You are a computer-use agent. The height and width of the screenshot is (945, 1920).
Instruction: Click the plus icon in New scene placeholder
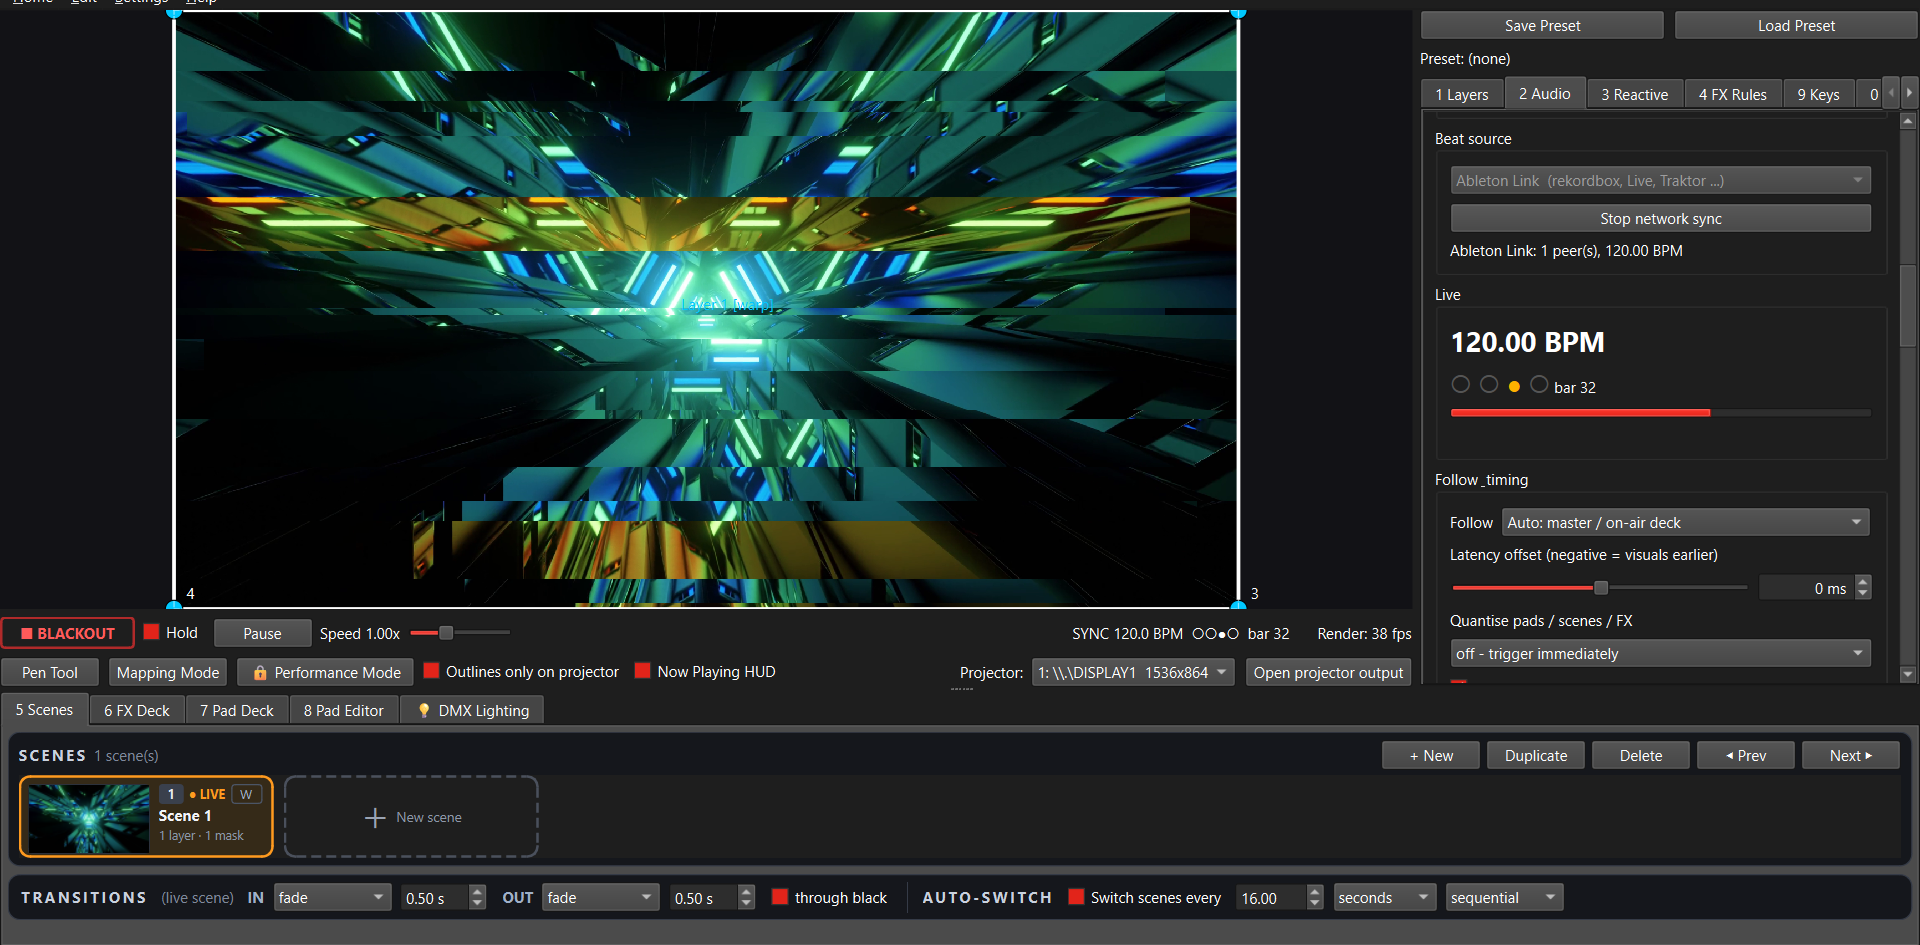375,818
